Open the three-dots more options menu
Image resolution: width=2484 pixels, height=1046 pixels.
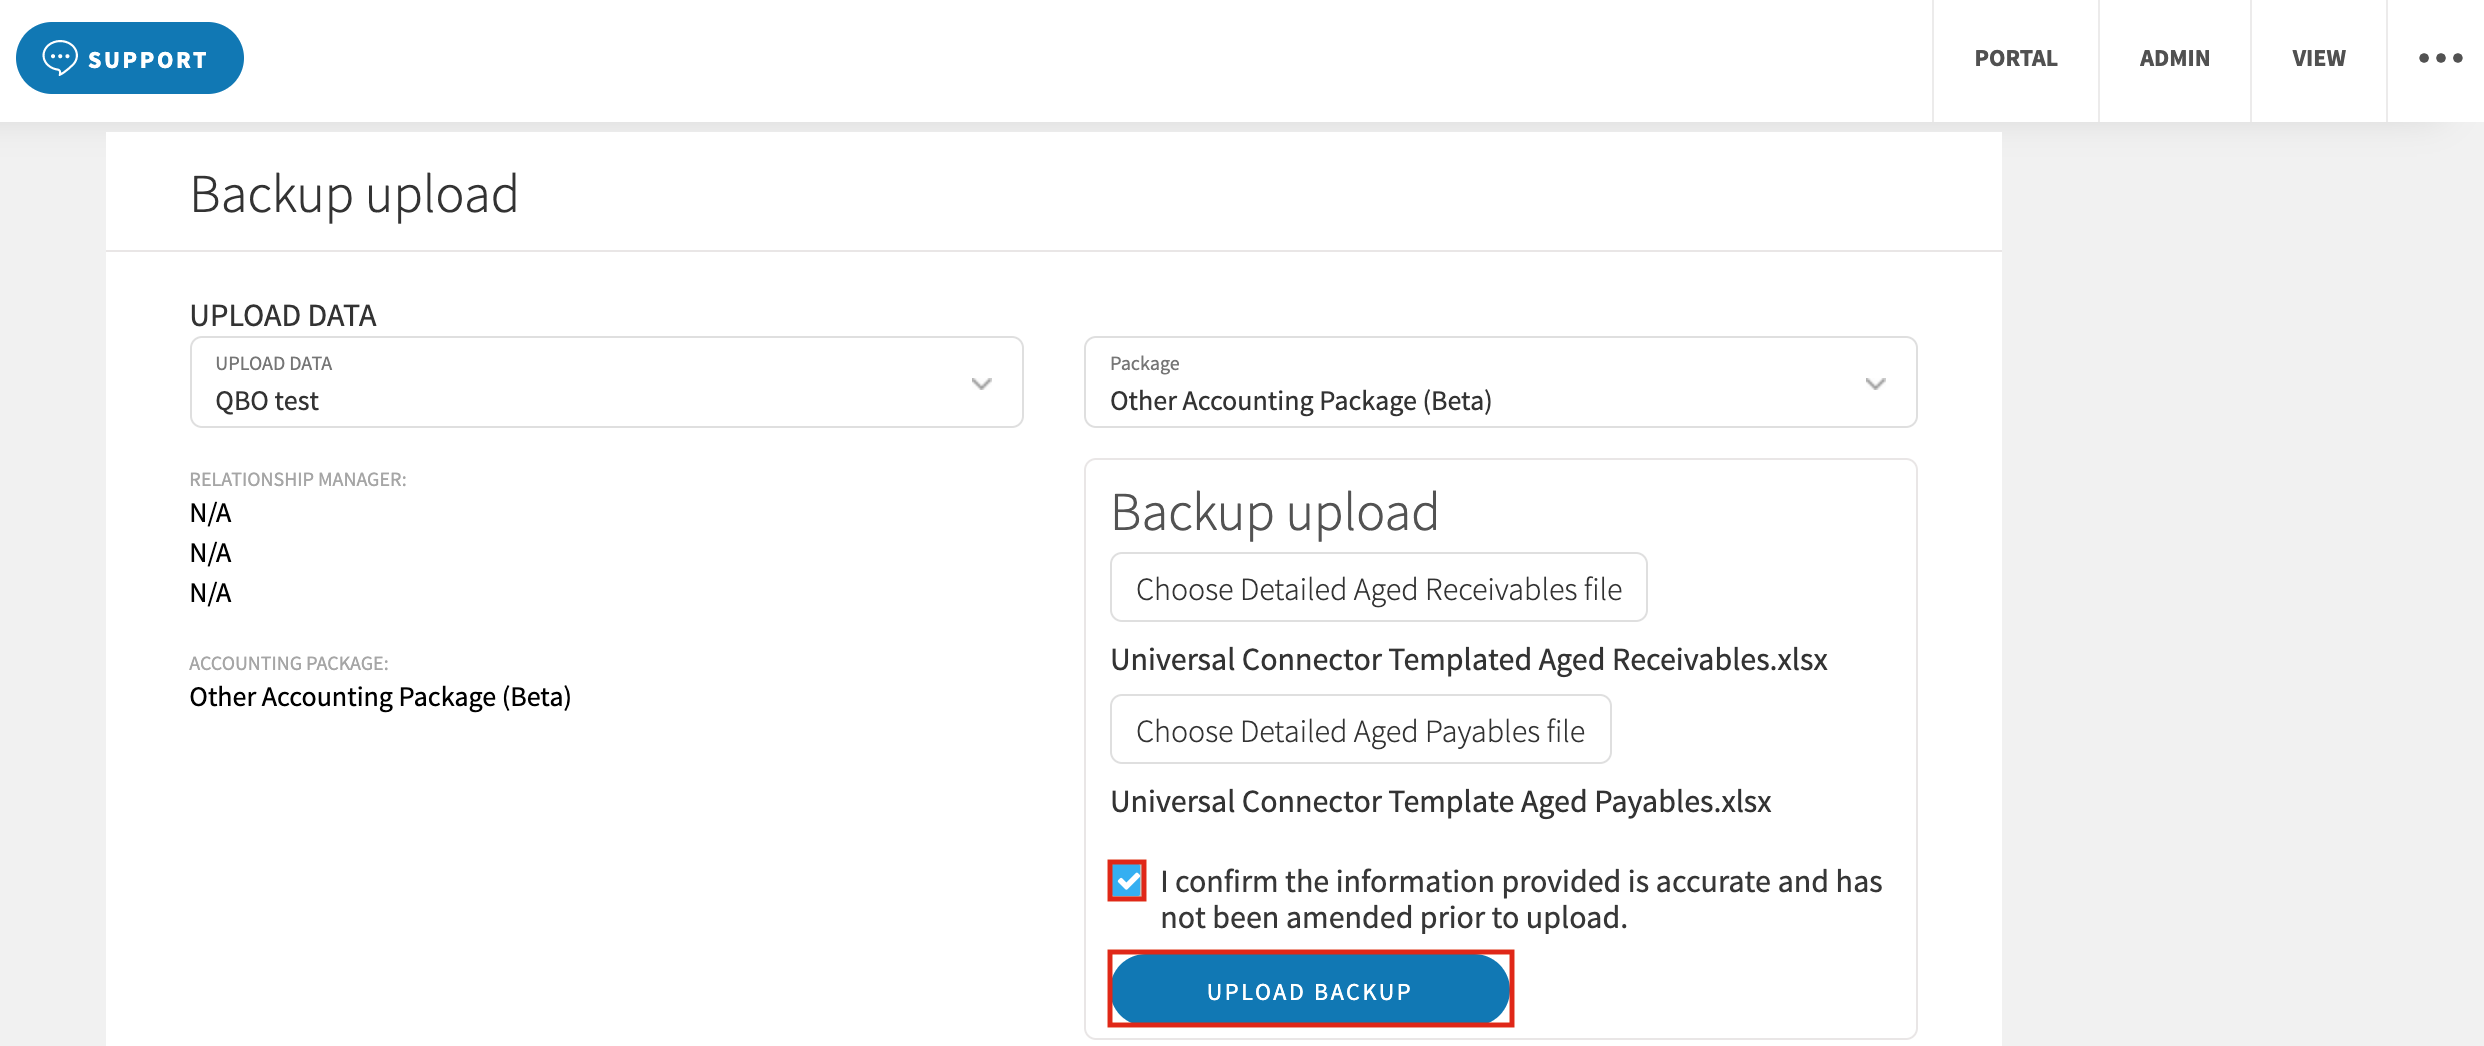2440,58
